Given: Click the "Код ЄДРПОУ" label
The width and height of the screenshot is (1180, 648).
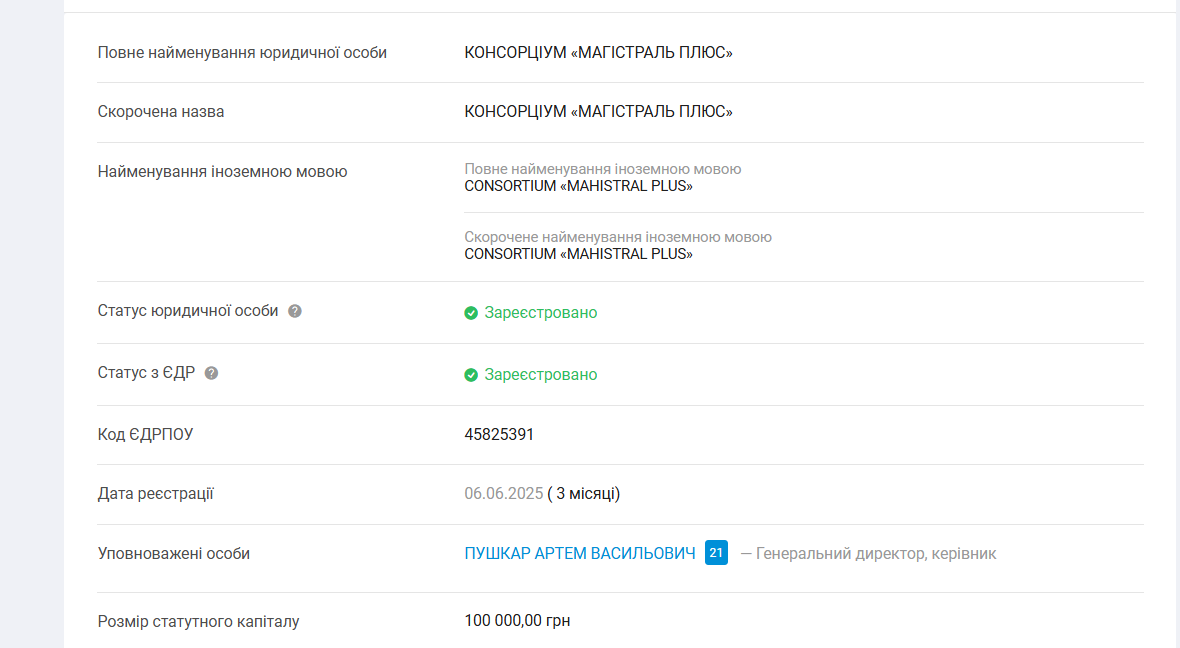Looking at the screenshot, I should pos(146,435).
